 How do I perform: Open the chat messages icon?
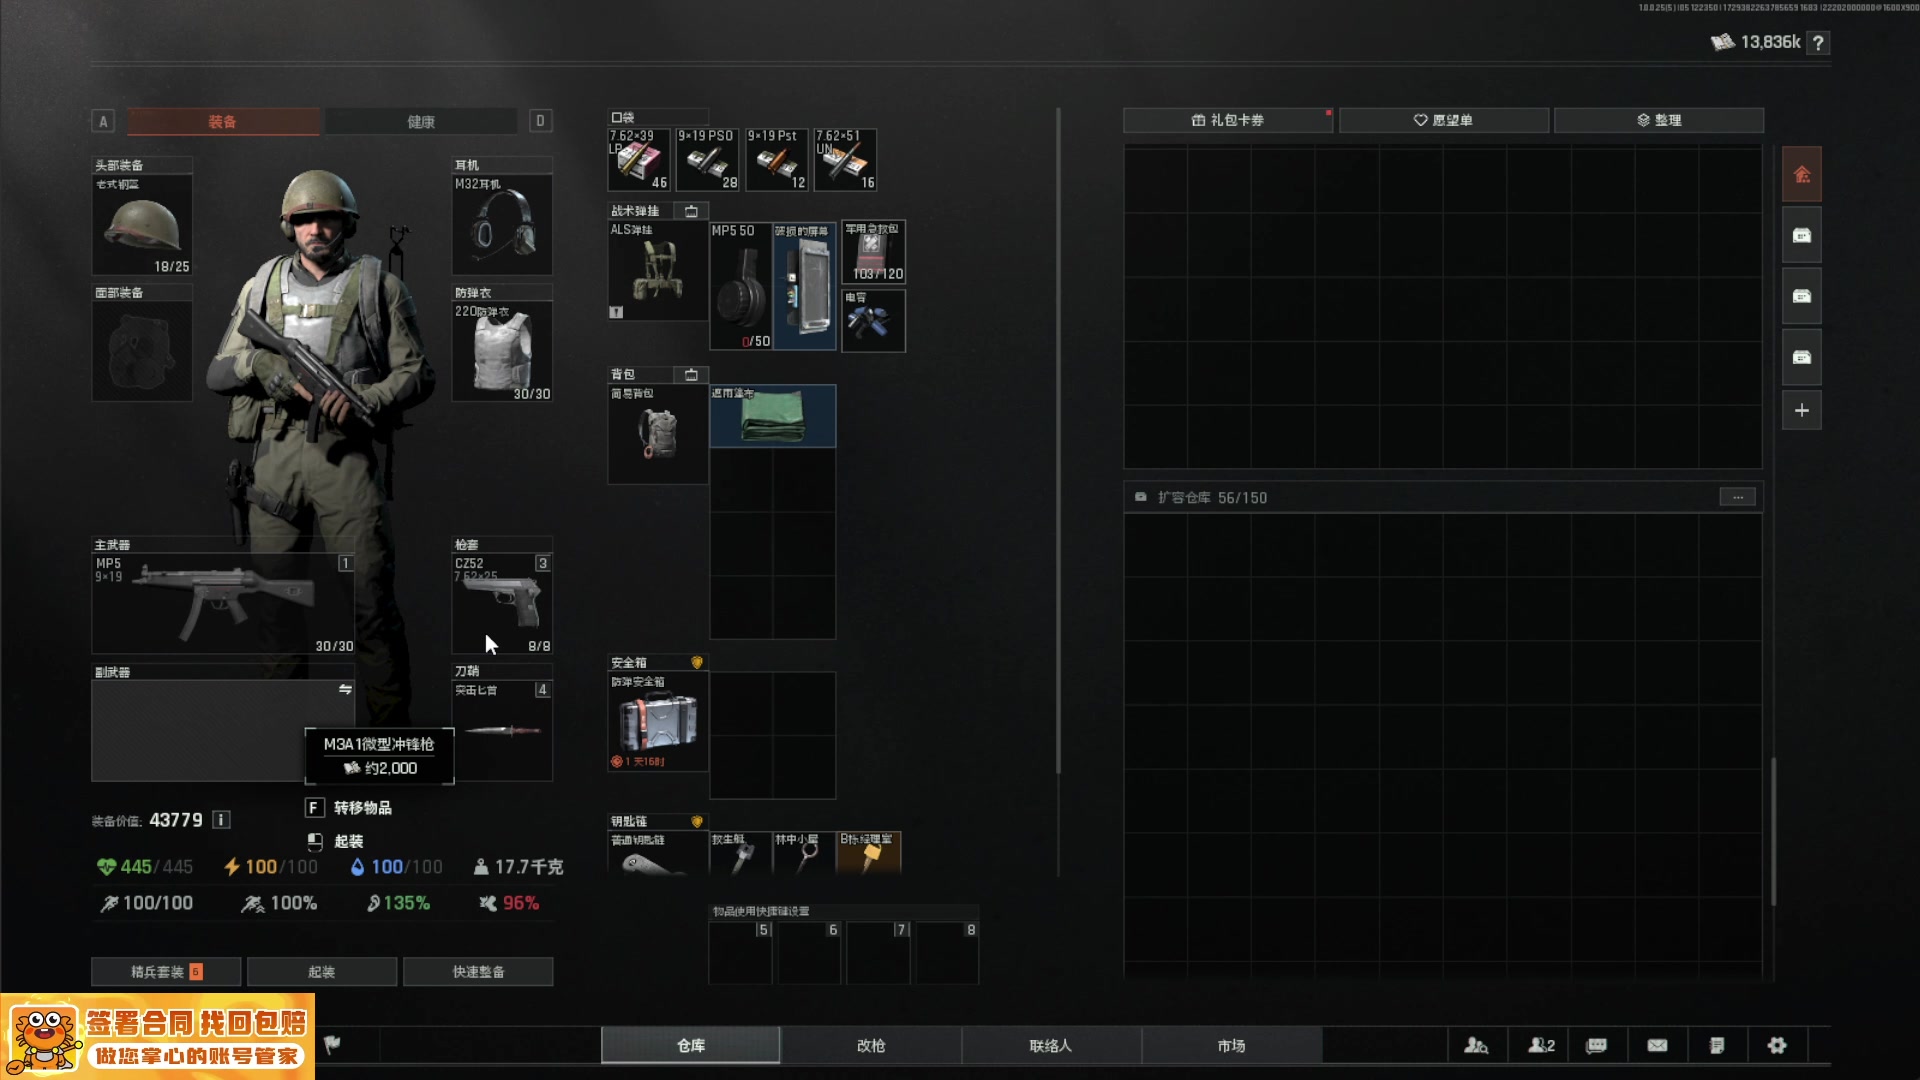[1597, 1045]
